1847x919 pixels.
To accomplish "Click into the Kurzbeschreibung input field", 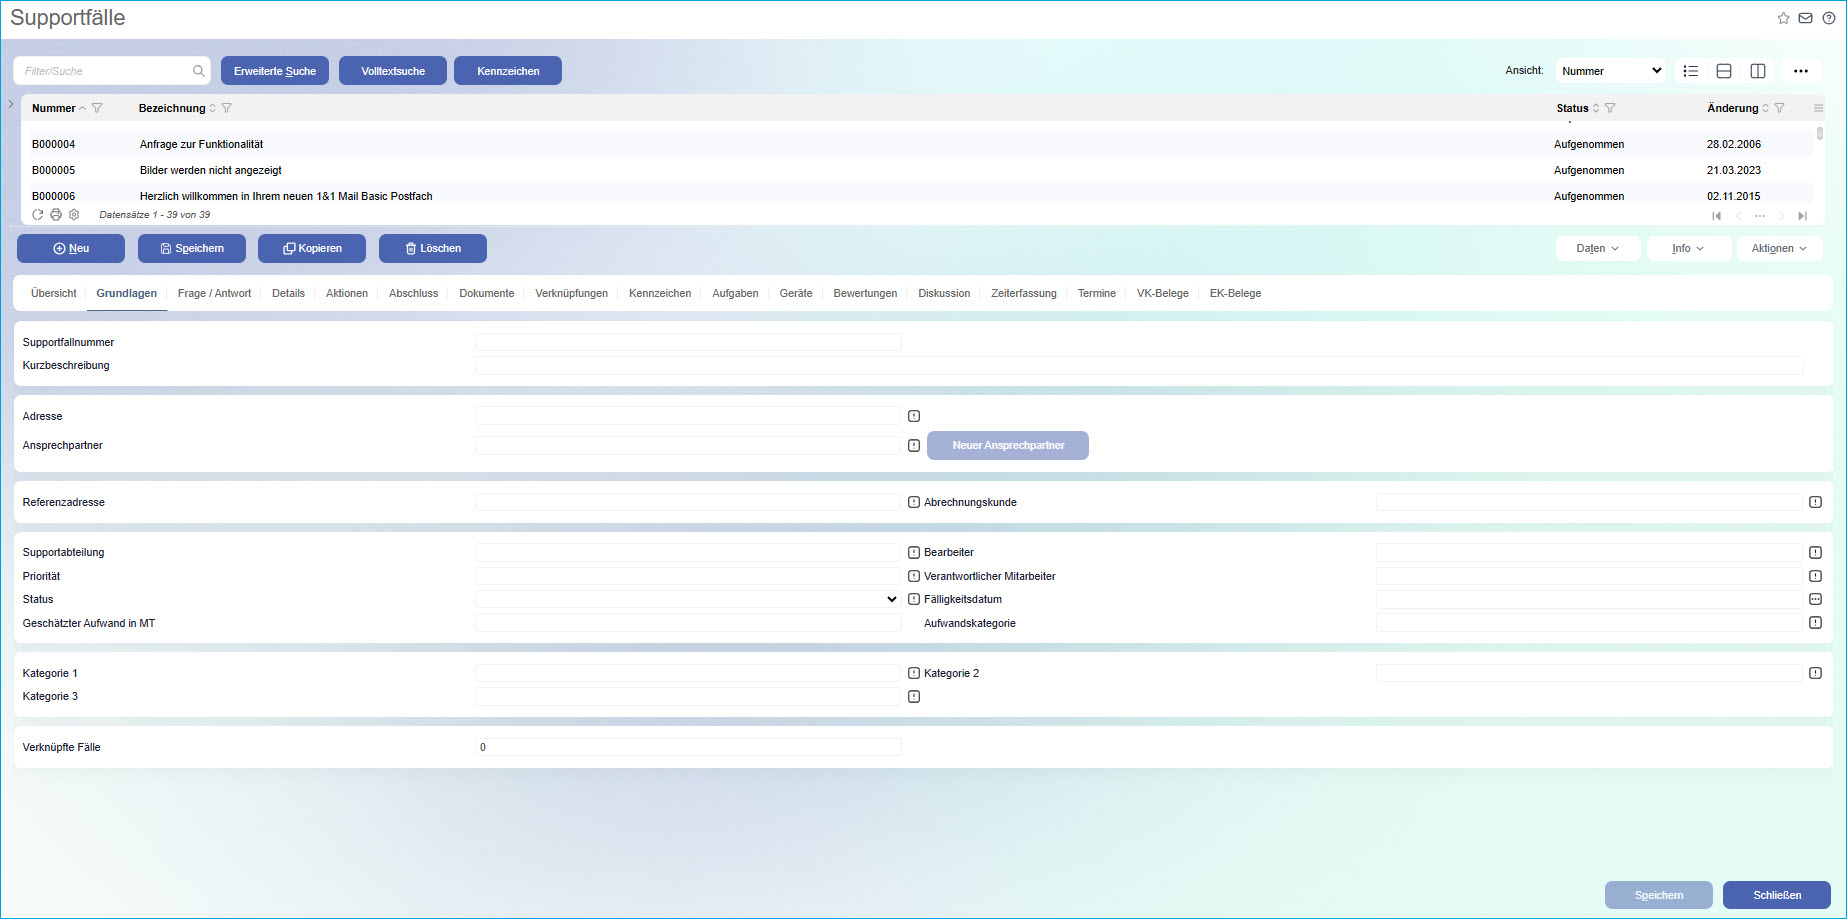I will point(1138,366).
